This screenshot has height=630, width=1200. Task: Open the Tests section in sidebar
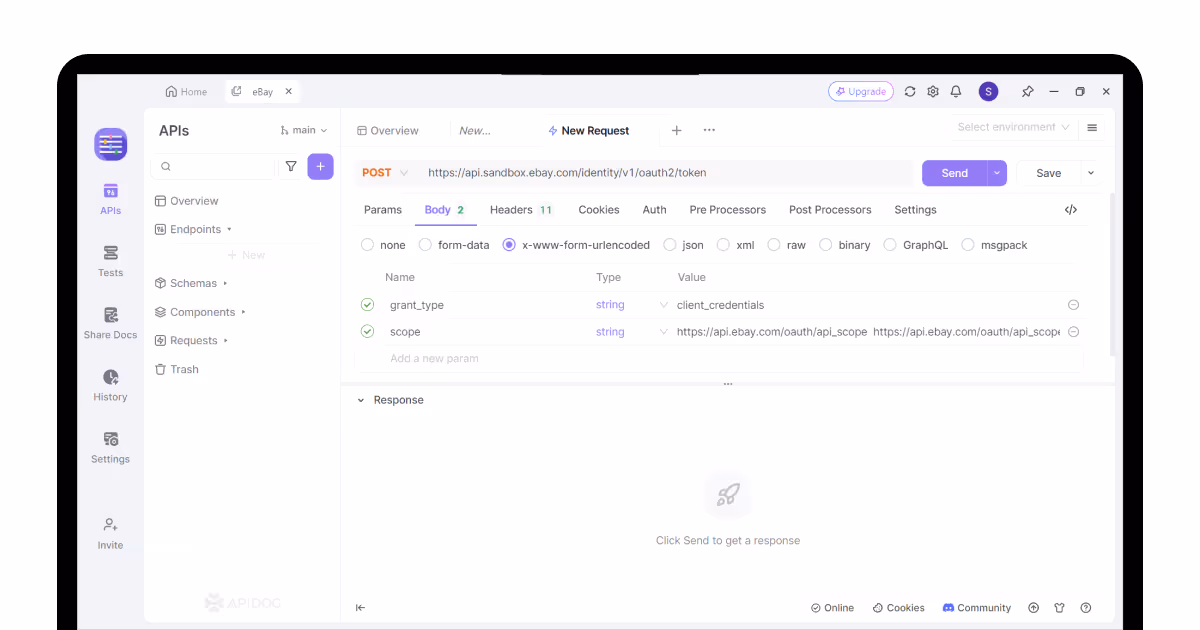click(x=110, y=261)
